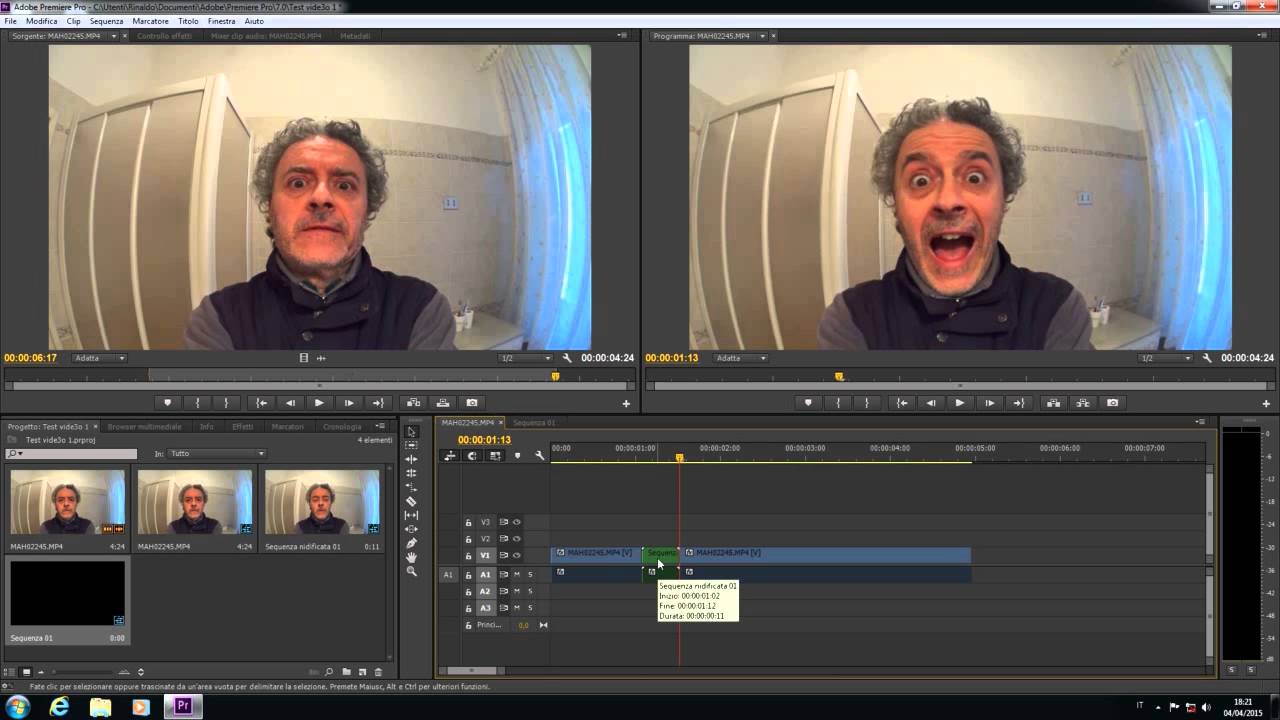
Task: Open Program playback resolution 1/2 dropdown
Action: point(1165,358)
